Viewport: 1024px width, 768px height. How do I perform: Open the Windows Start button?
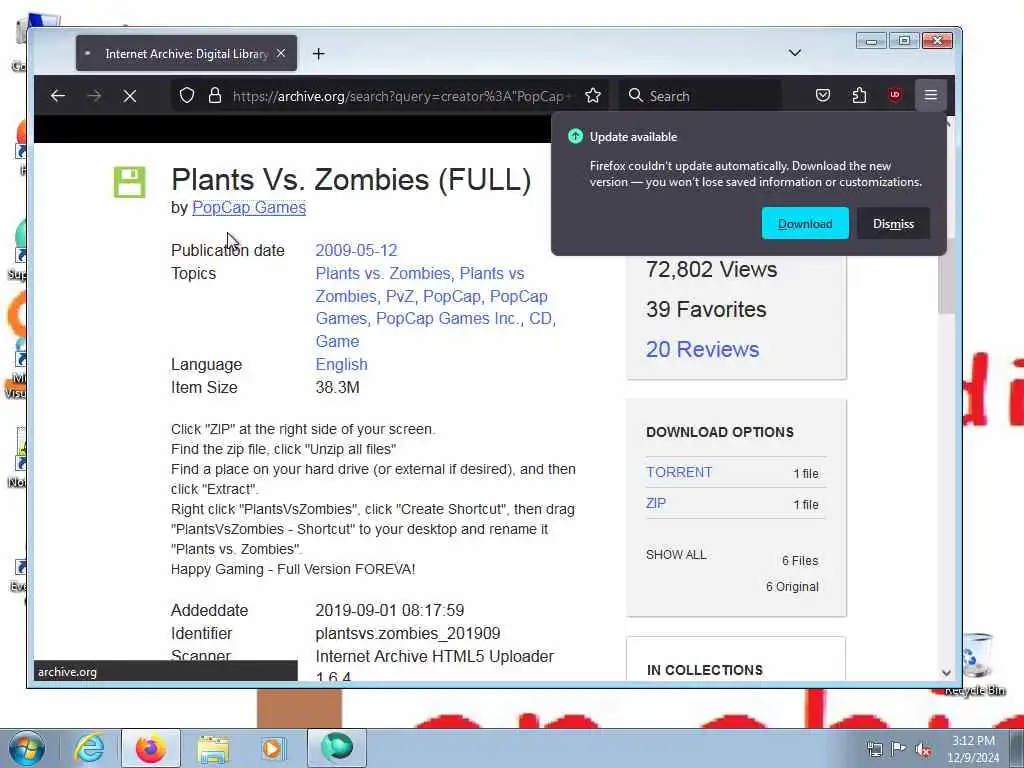[x=27, y=748]
